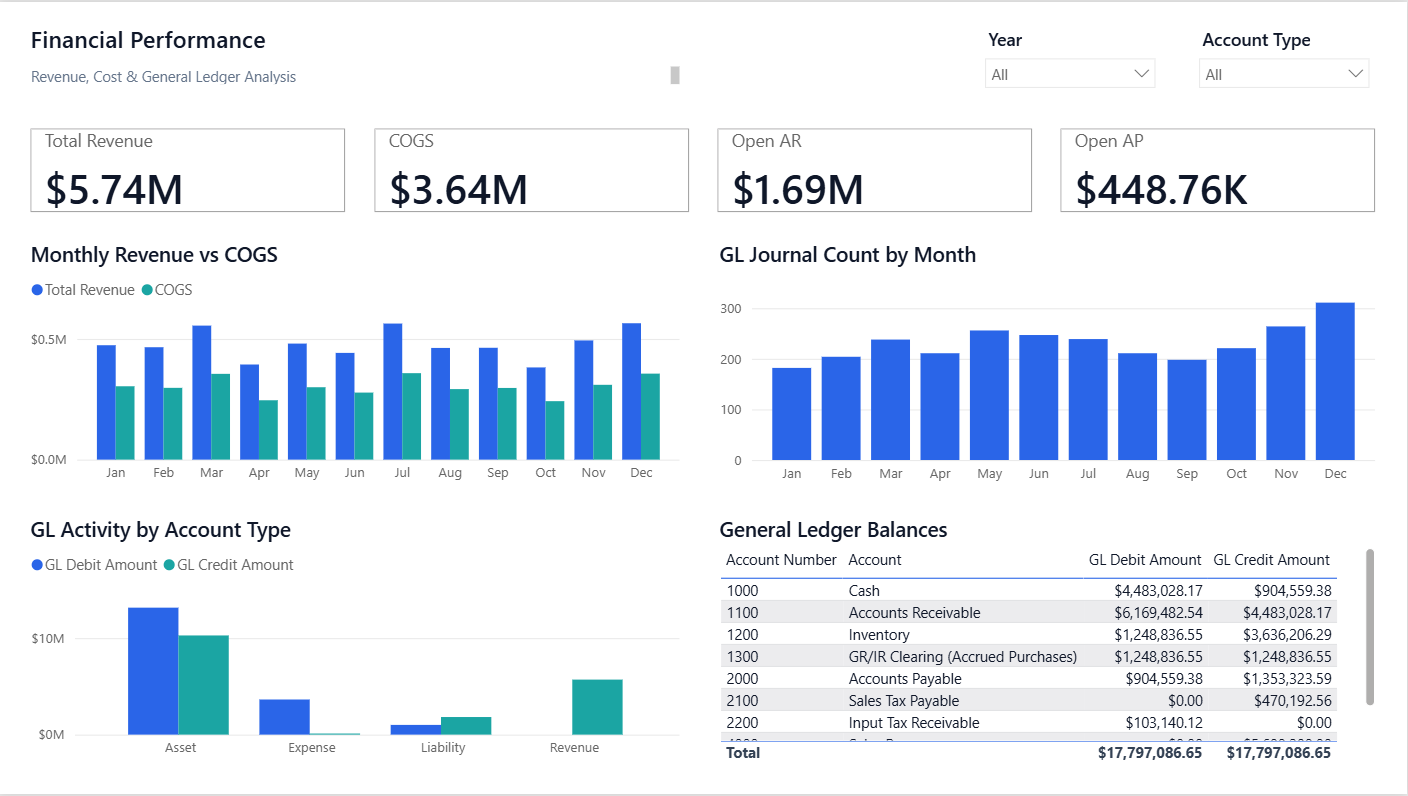Sort by Account column header
Viewport: 1408px width, 796px height.
point(875,560)
